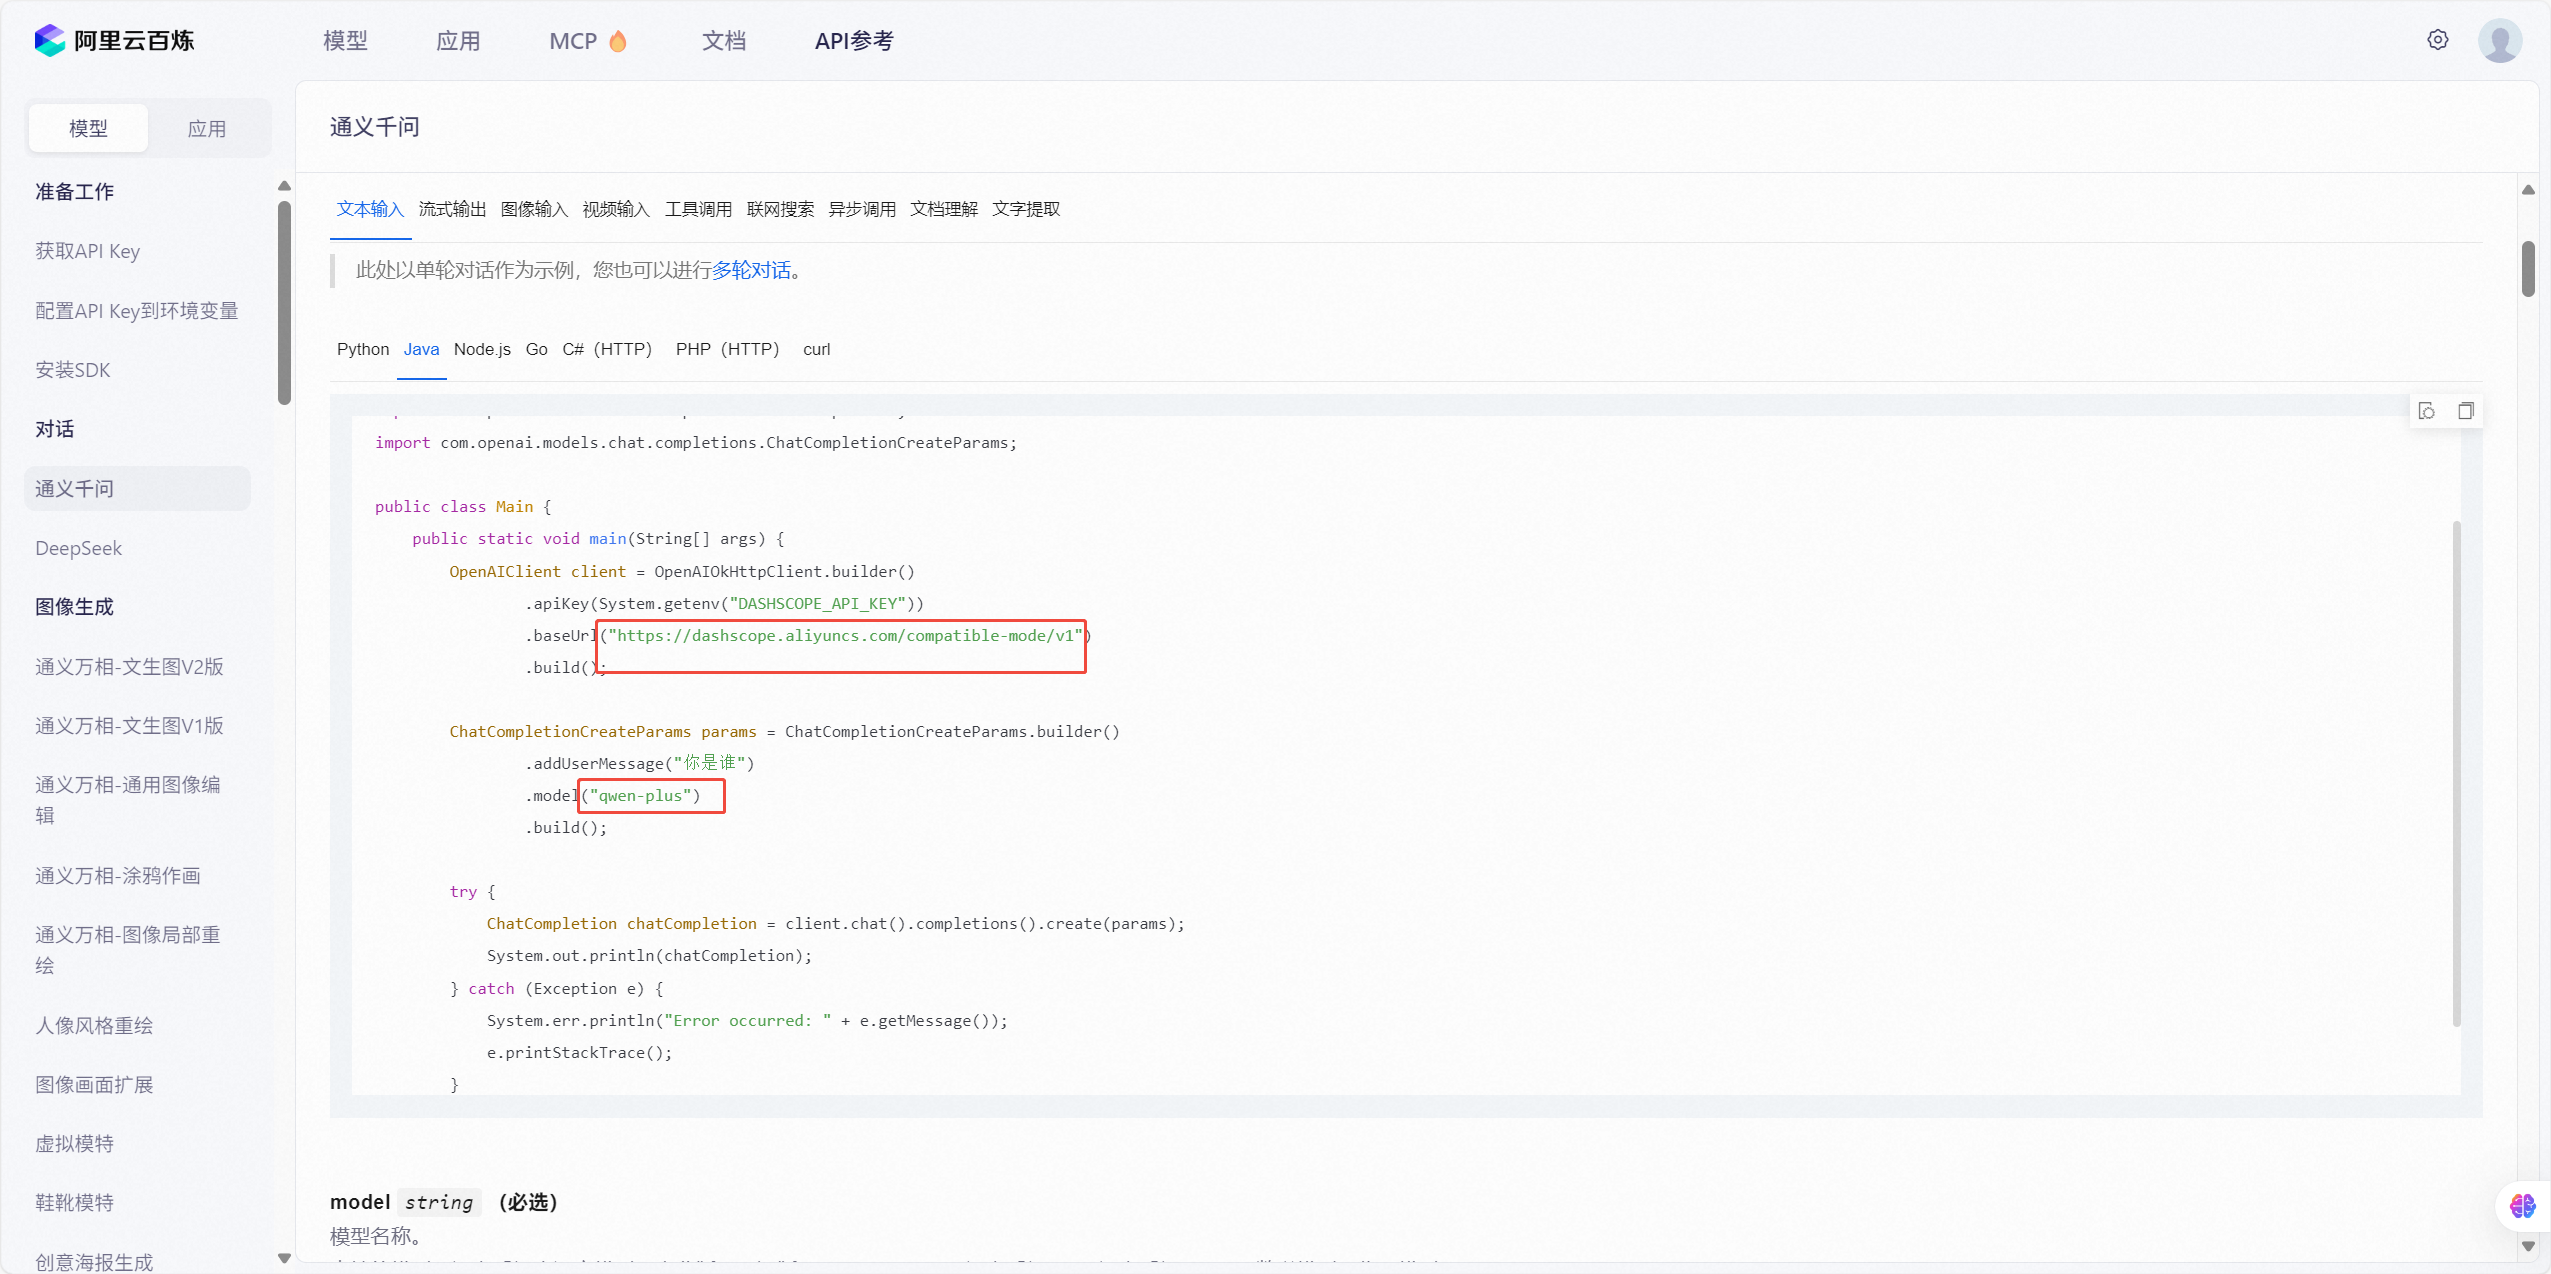
Task: Copy the code with the copy icon
Action: (x=2466, y=411)
